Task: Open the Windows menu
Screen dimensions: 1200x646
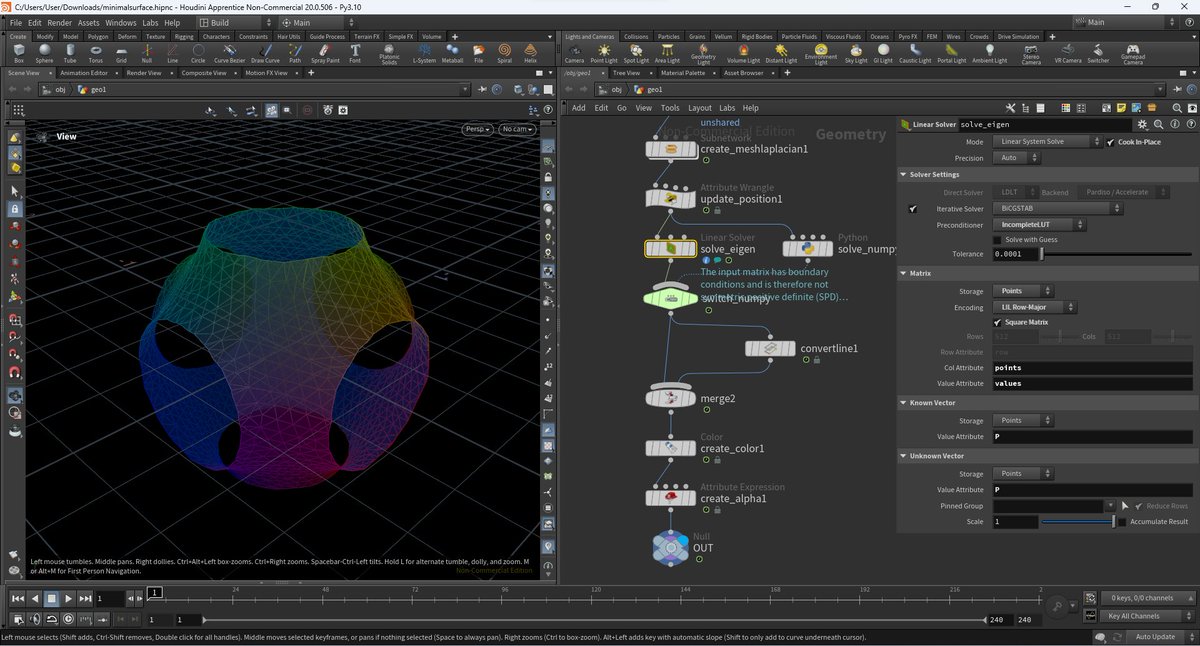Action: coord(120,22)
